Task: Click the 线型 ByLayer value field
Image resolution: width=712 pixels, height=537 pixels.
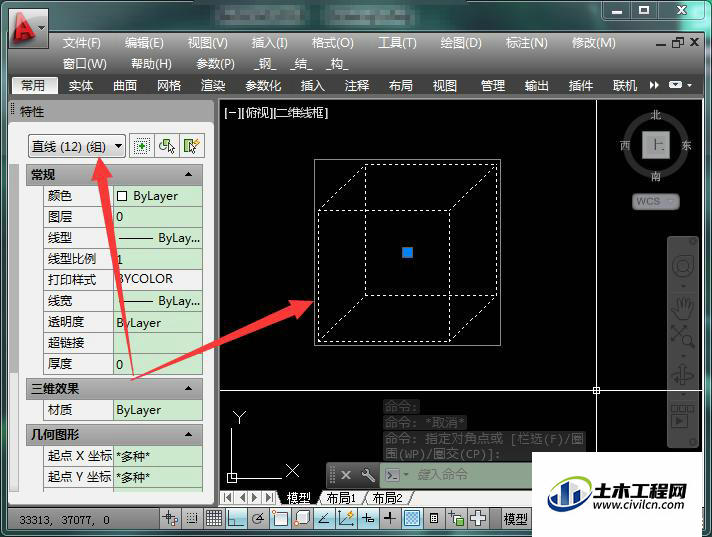Action: [x=158, y=238]
